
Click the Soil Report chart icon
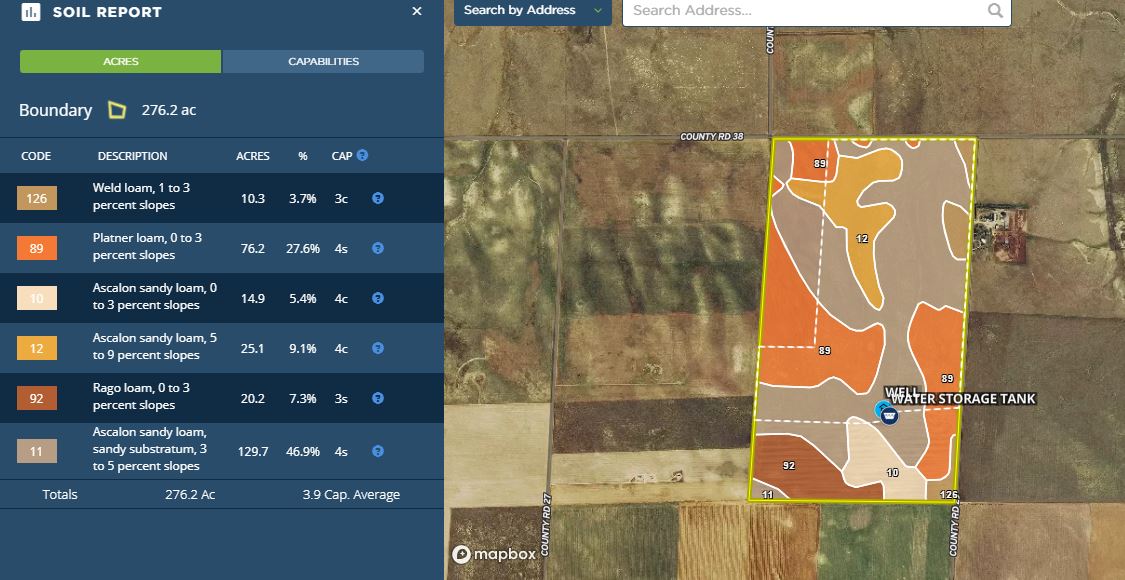31,12
